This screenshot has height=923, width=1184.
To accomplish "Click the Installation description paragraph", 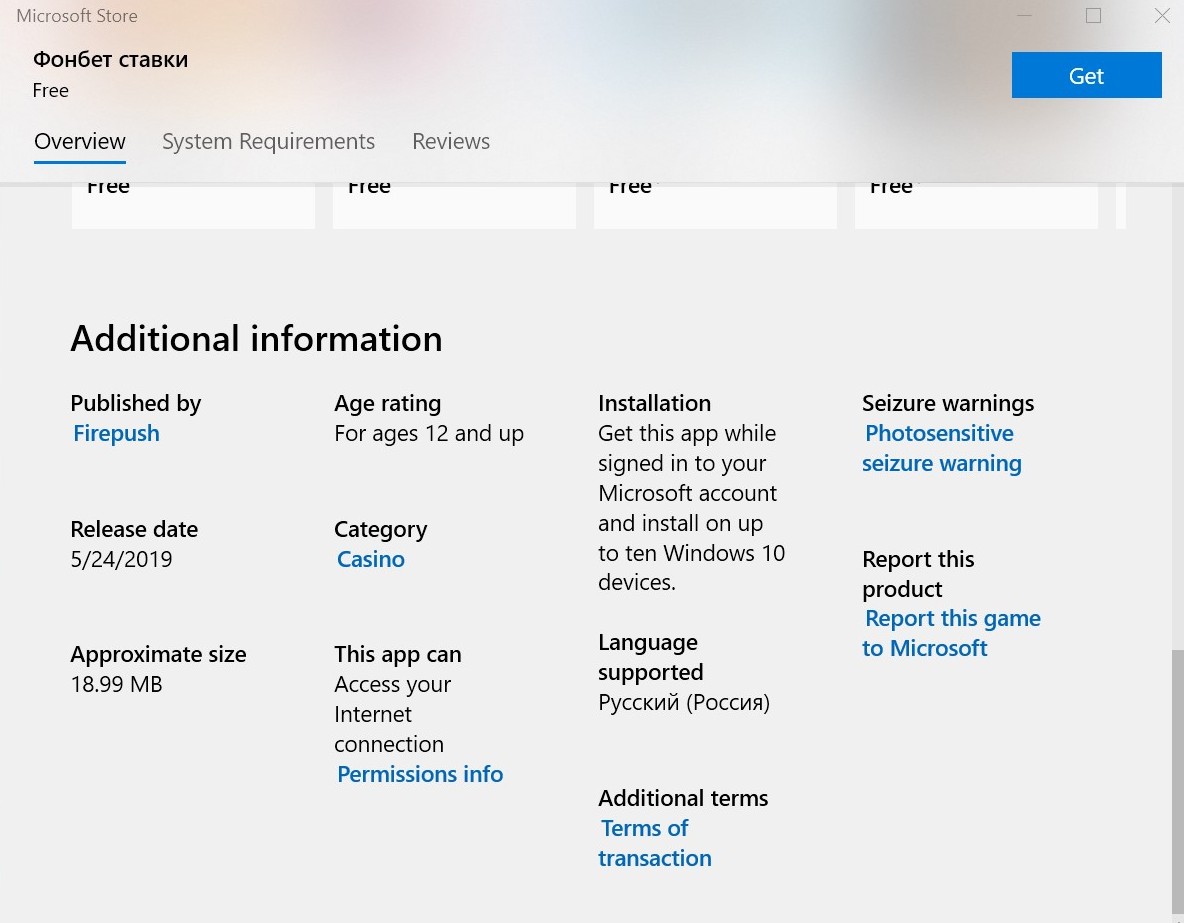I will (x=692, y=508).
